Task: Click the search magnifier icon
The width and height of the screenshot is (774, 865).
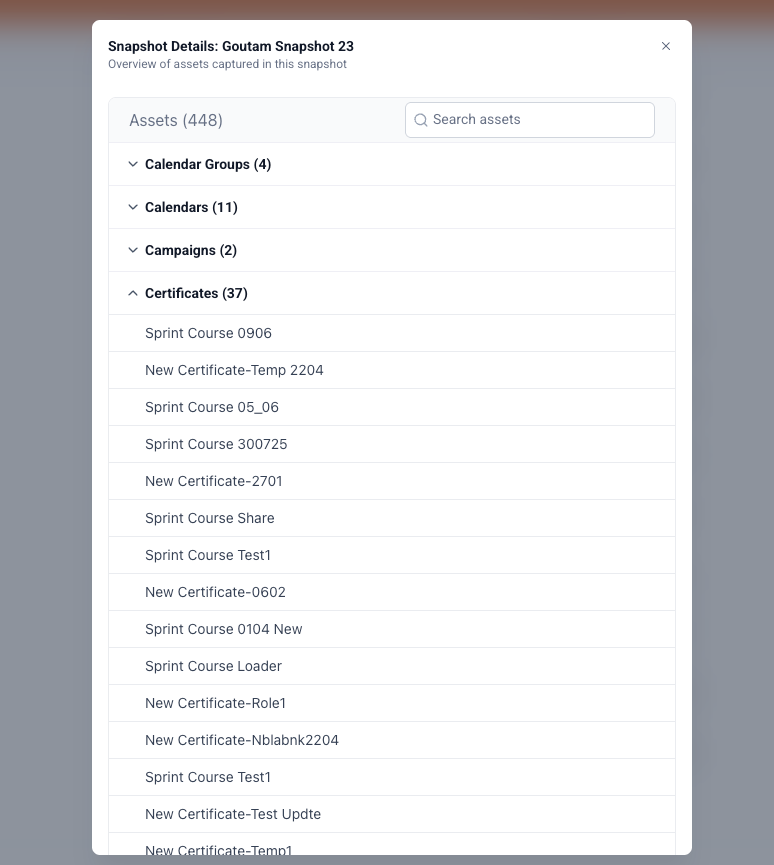Action: pos(421,120)
